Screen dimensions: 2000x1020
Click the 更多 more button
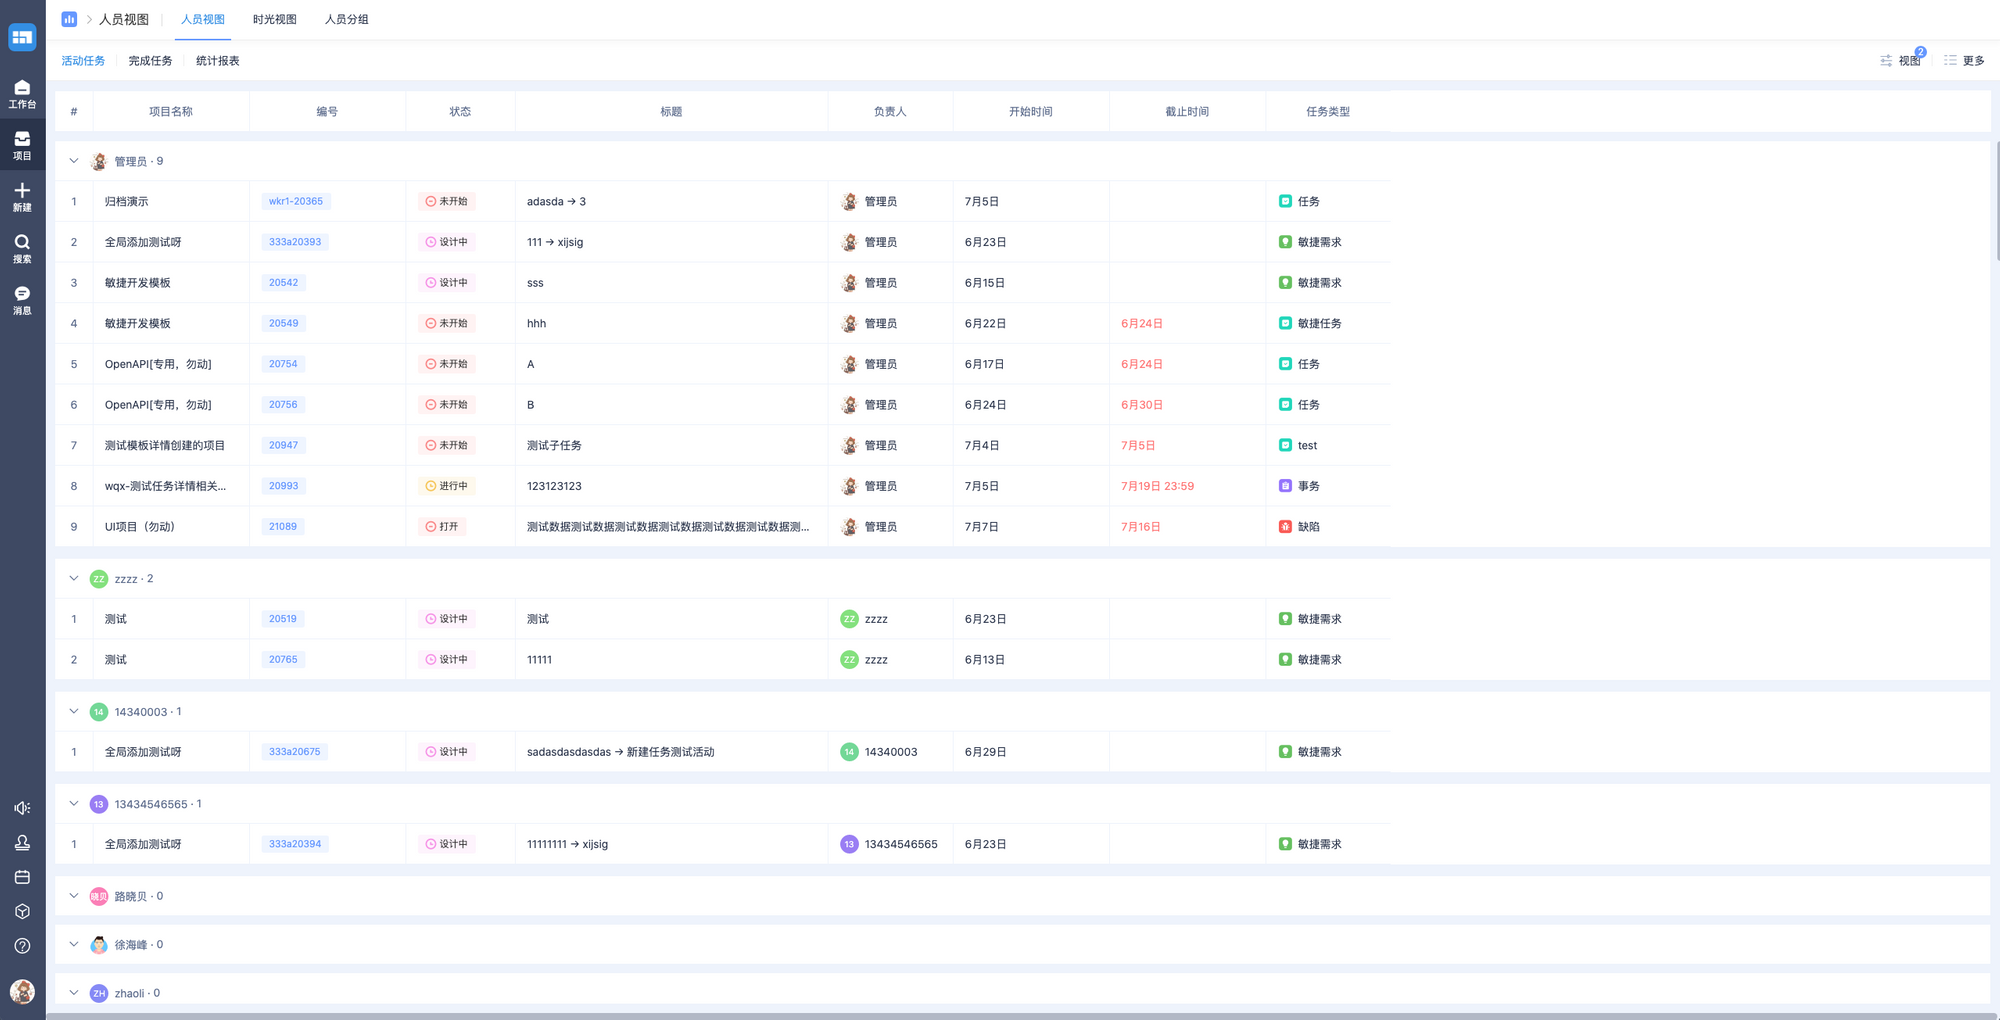[x=1964, y=61]
